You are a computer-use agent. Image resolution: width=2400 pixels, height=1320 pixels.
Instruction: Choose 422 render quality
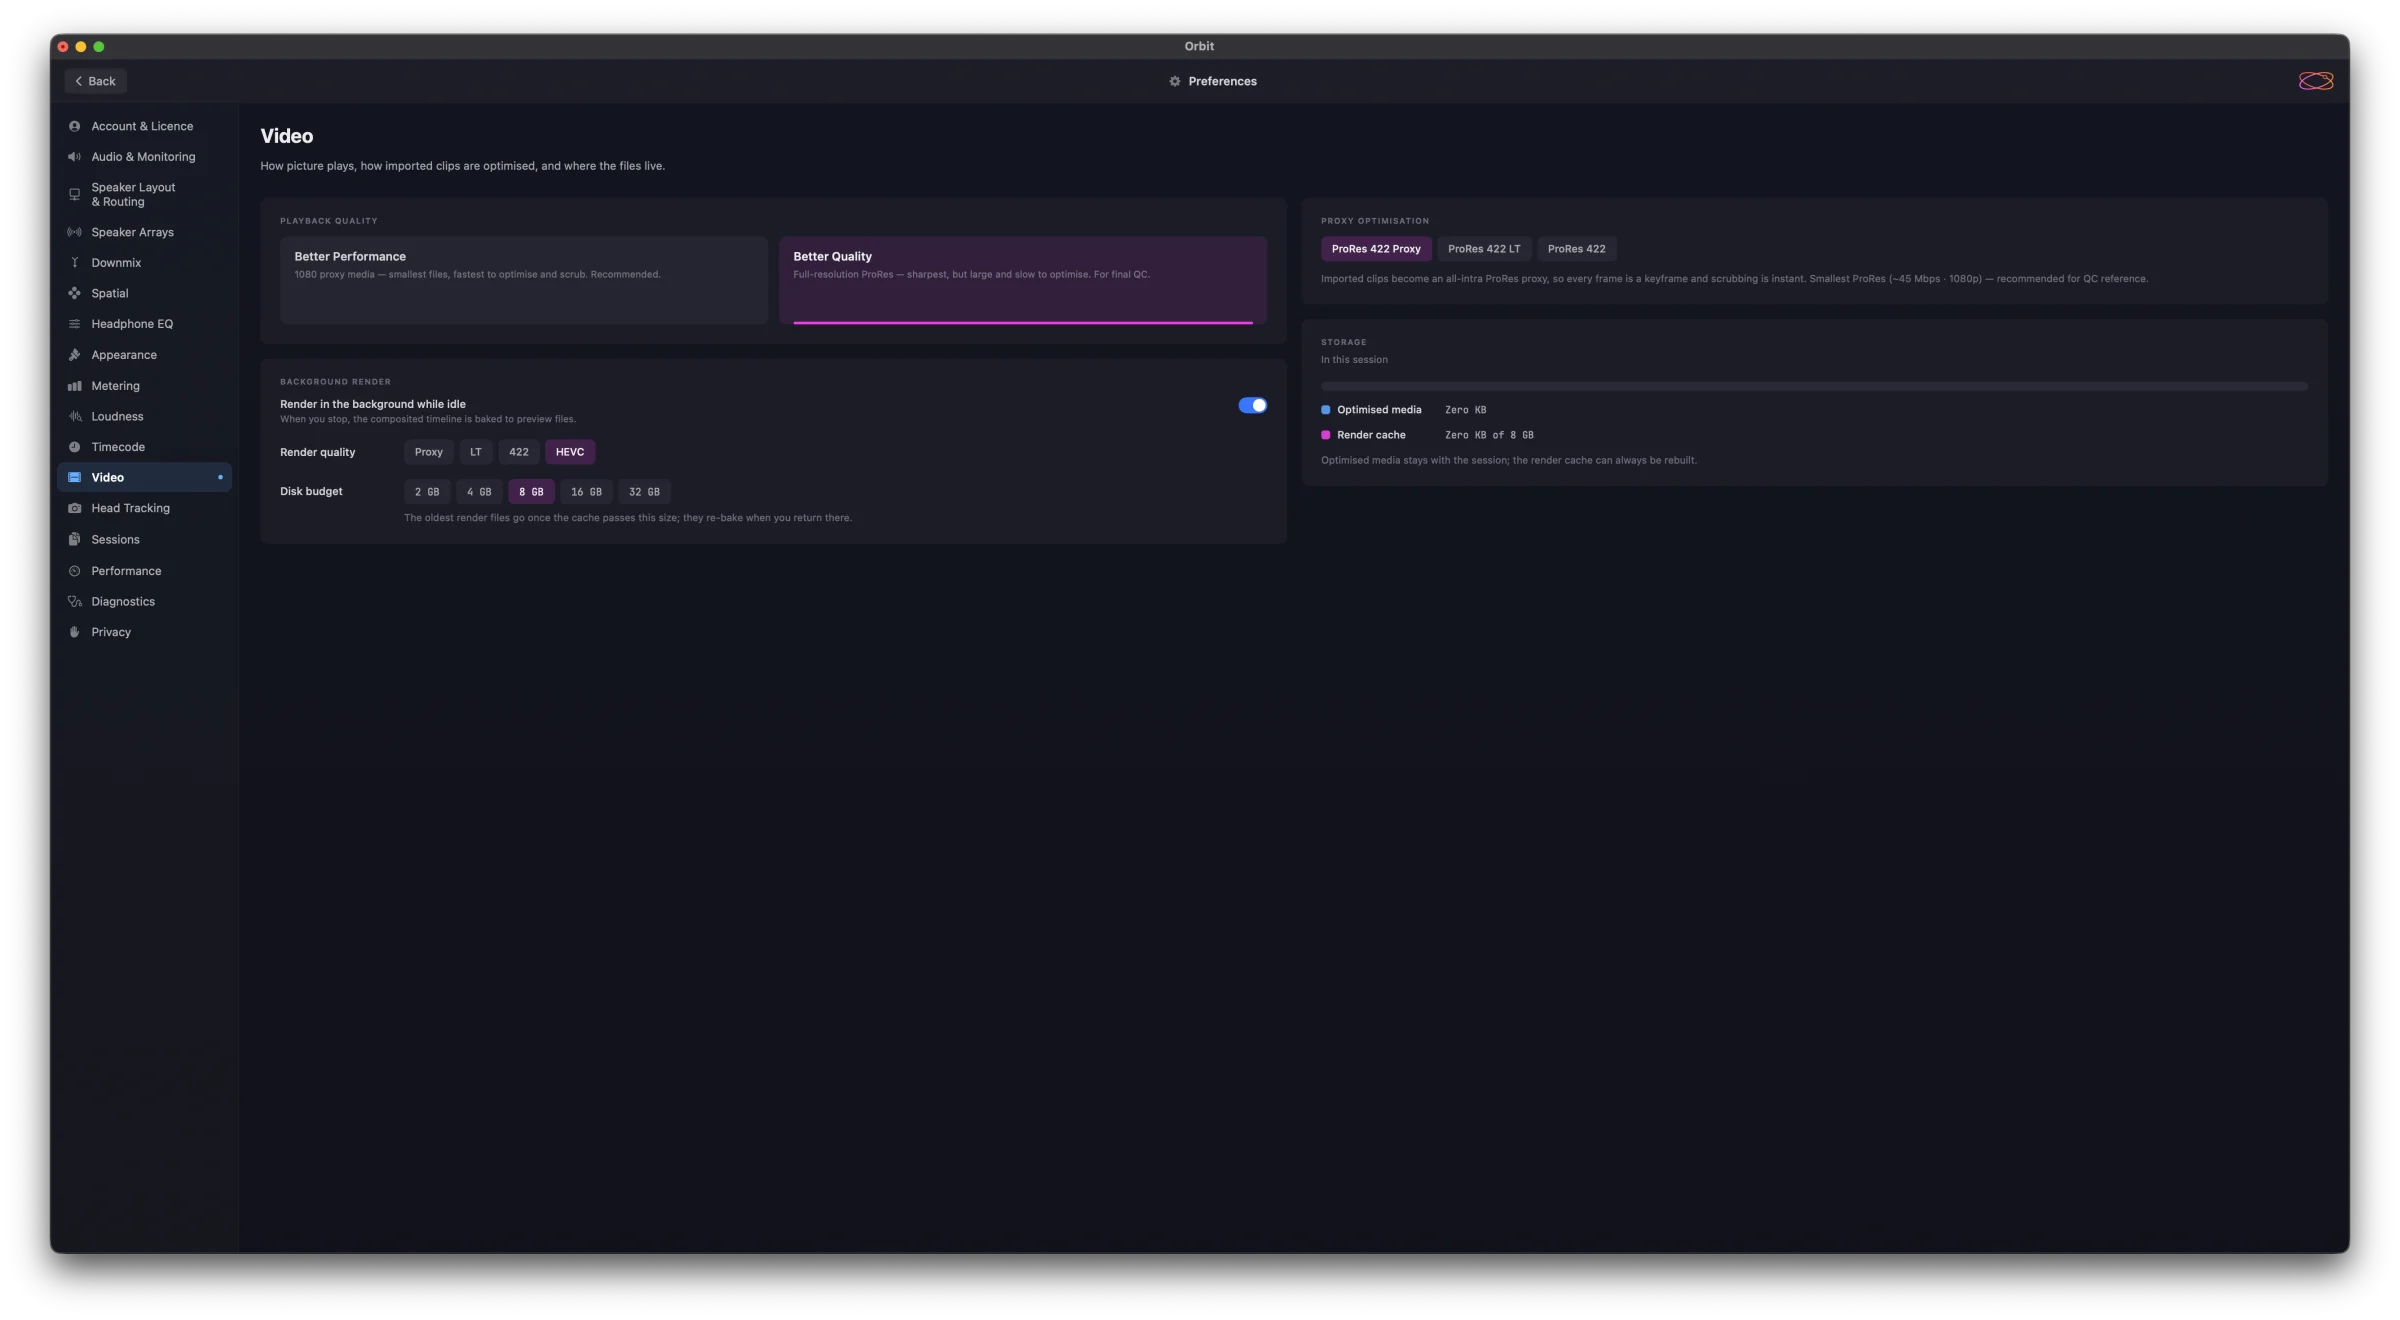[x=518, y=452]
